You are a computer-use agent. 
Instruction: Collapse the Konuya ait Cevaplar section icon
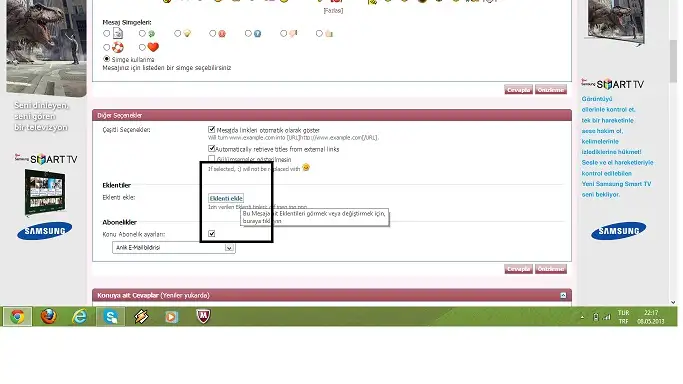click(563, 295)
